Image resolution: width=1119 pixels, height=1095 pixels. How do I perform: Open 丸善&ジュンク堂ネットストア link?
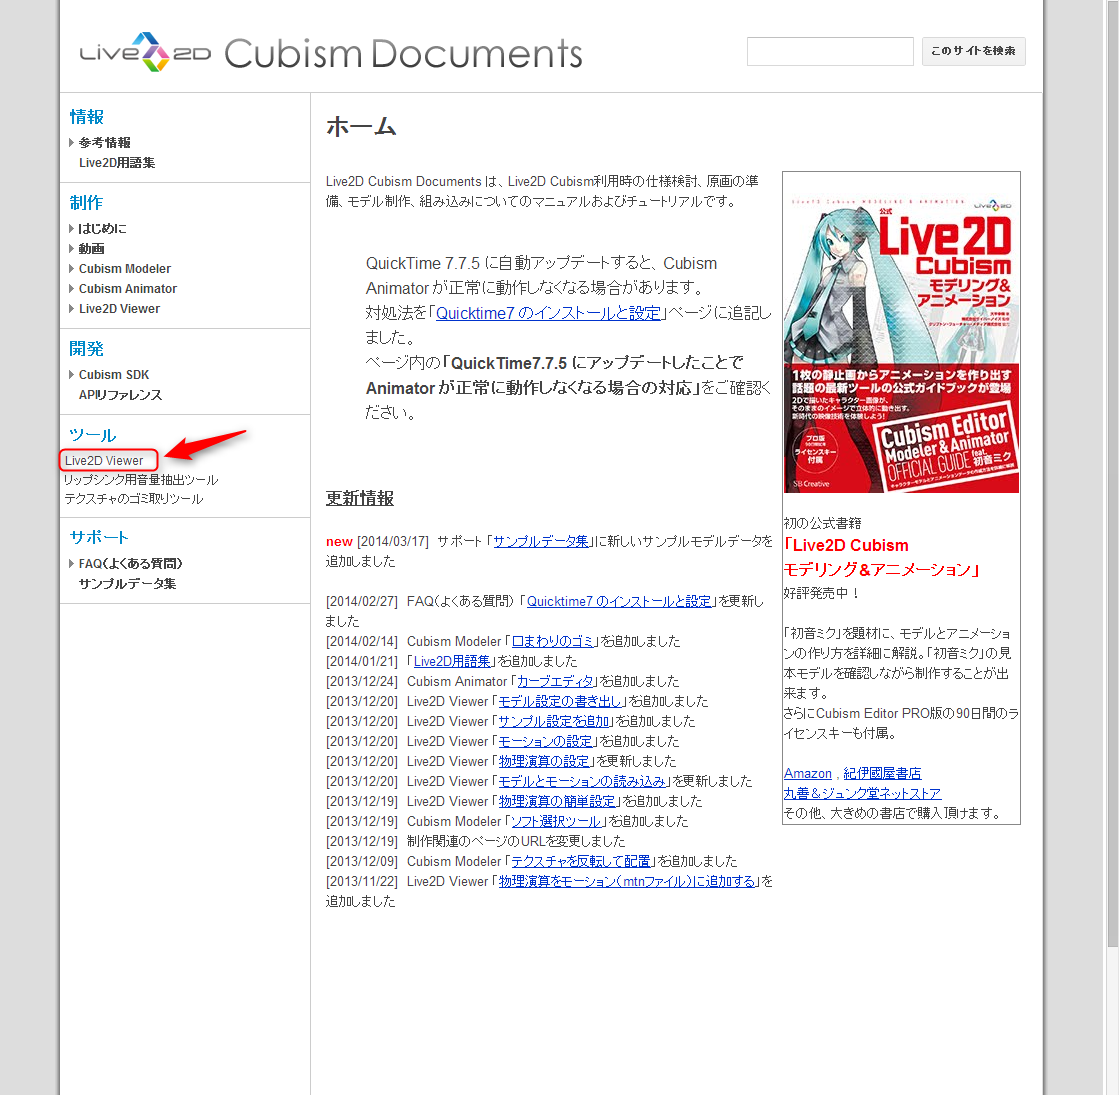(x=862, y=793)
